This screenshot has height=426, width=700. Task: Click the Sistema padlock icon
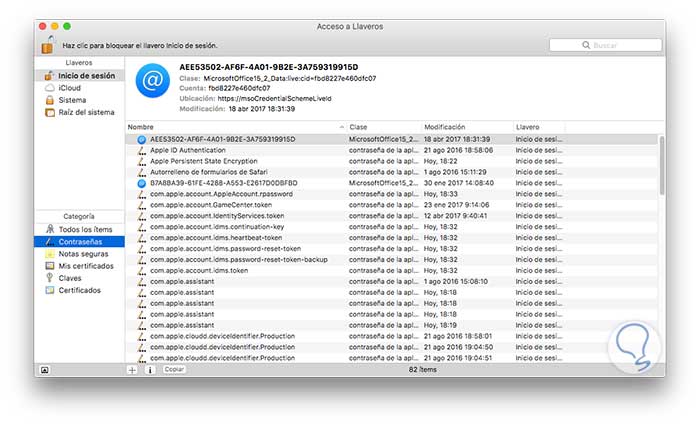[50, 100]
